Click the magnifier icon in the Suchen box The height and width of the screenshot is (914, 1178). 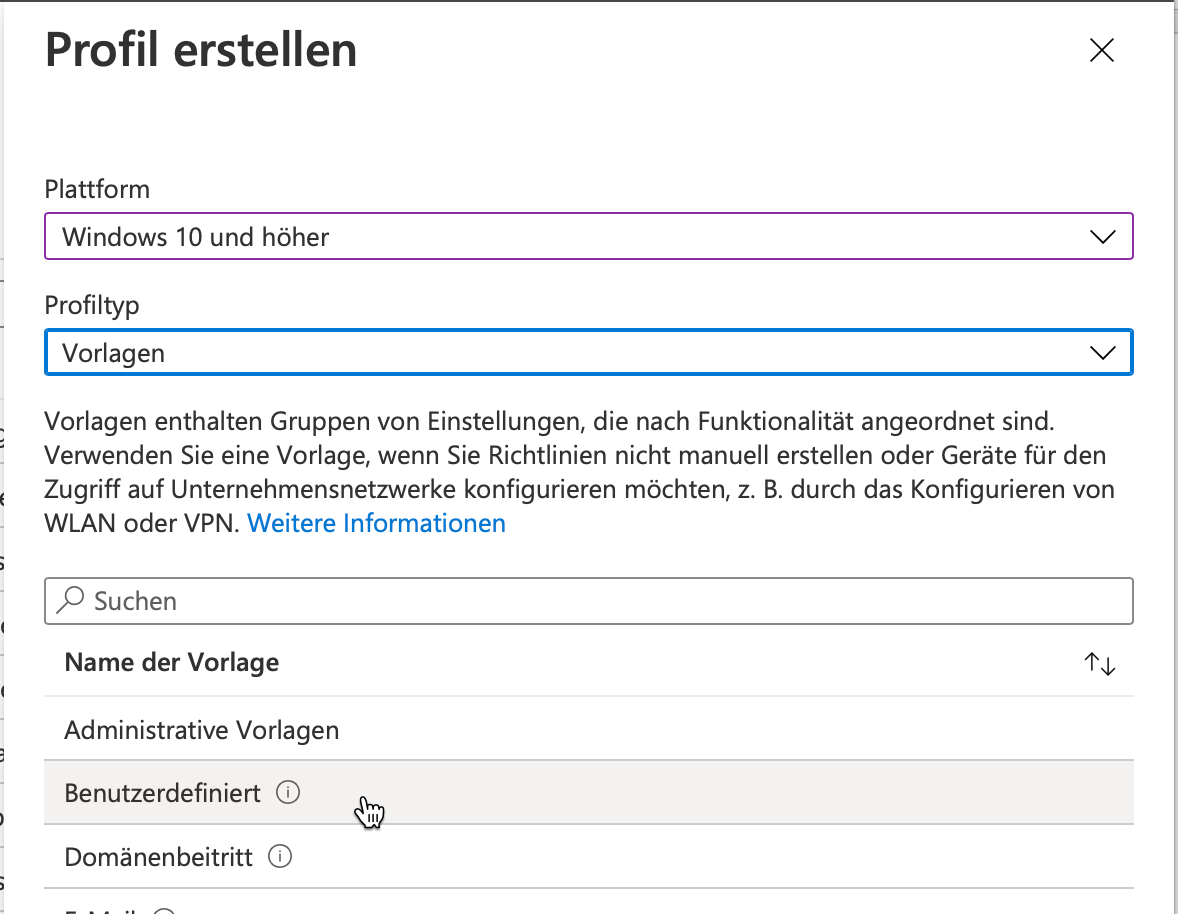tap(69, 600)
